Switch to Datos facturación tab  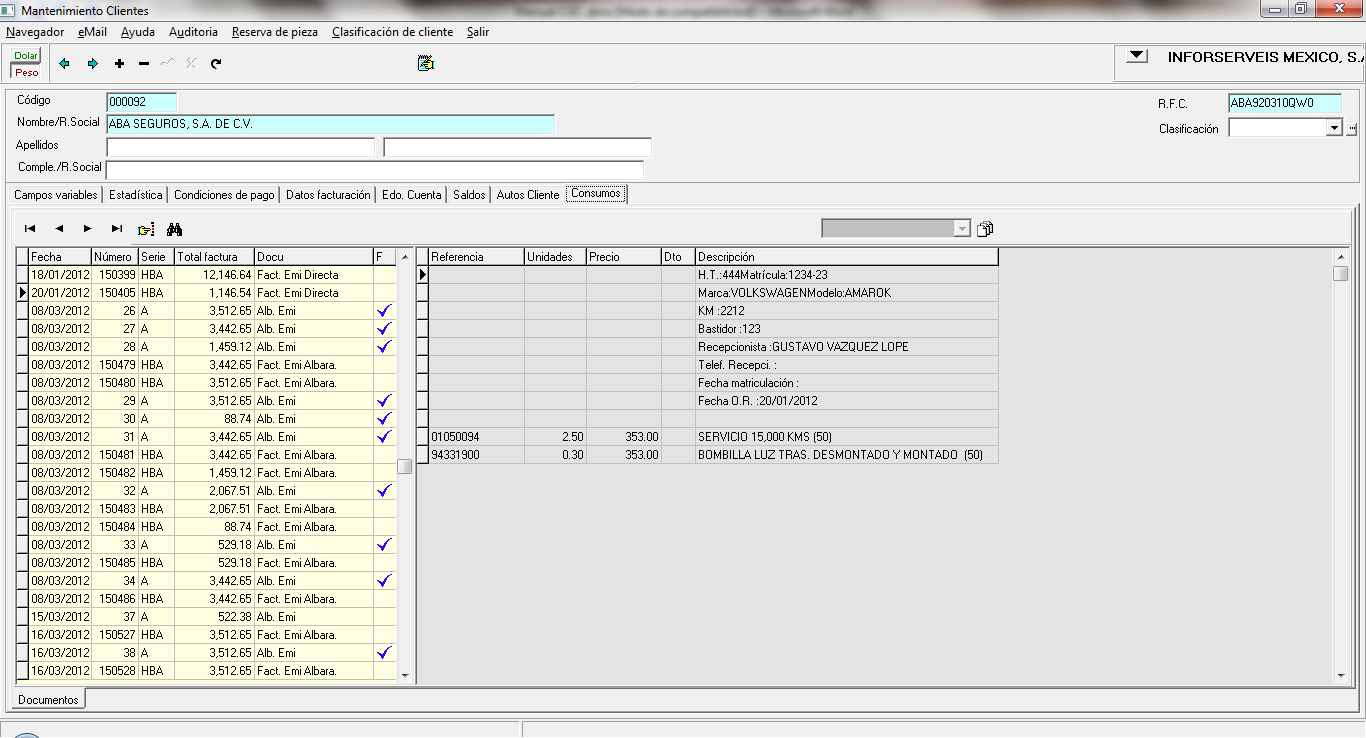coord(328,195)
